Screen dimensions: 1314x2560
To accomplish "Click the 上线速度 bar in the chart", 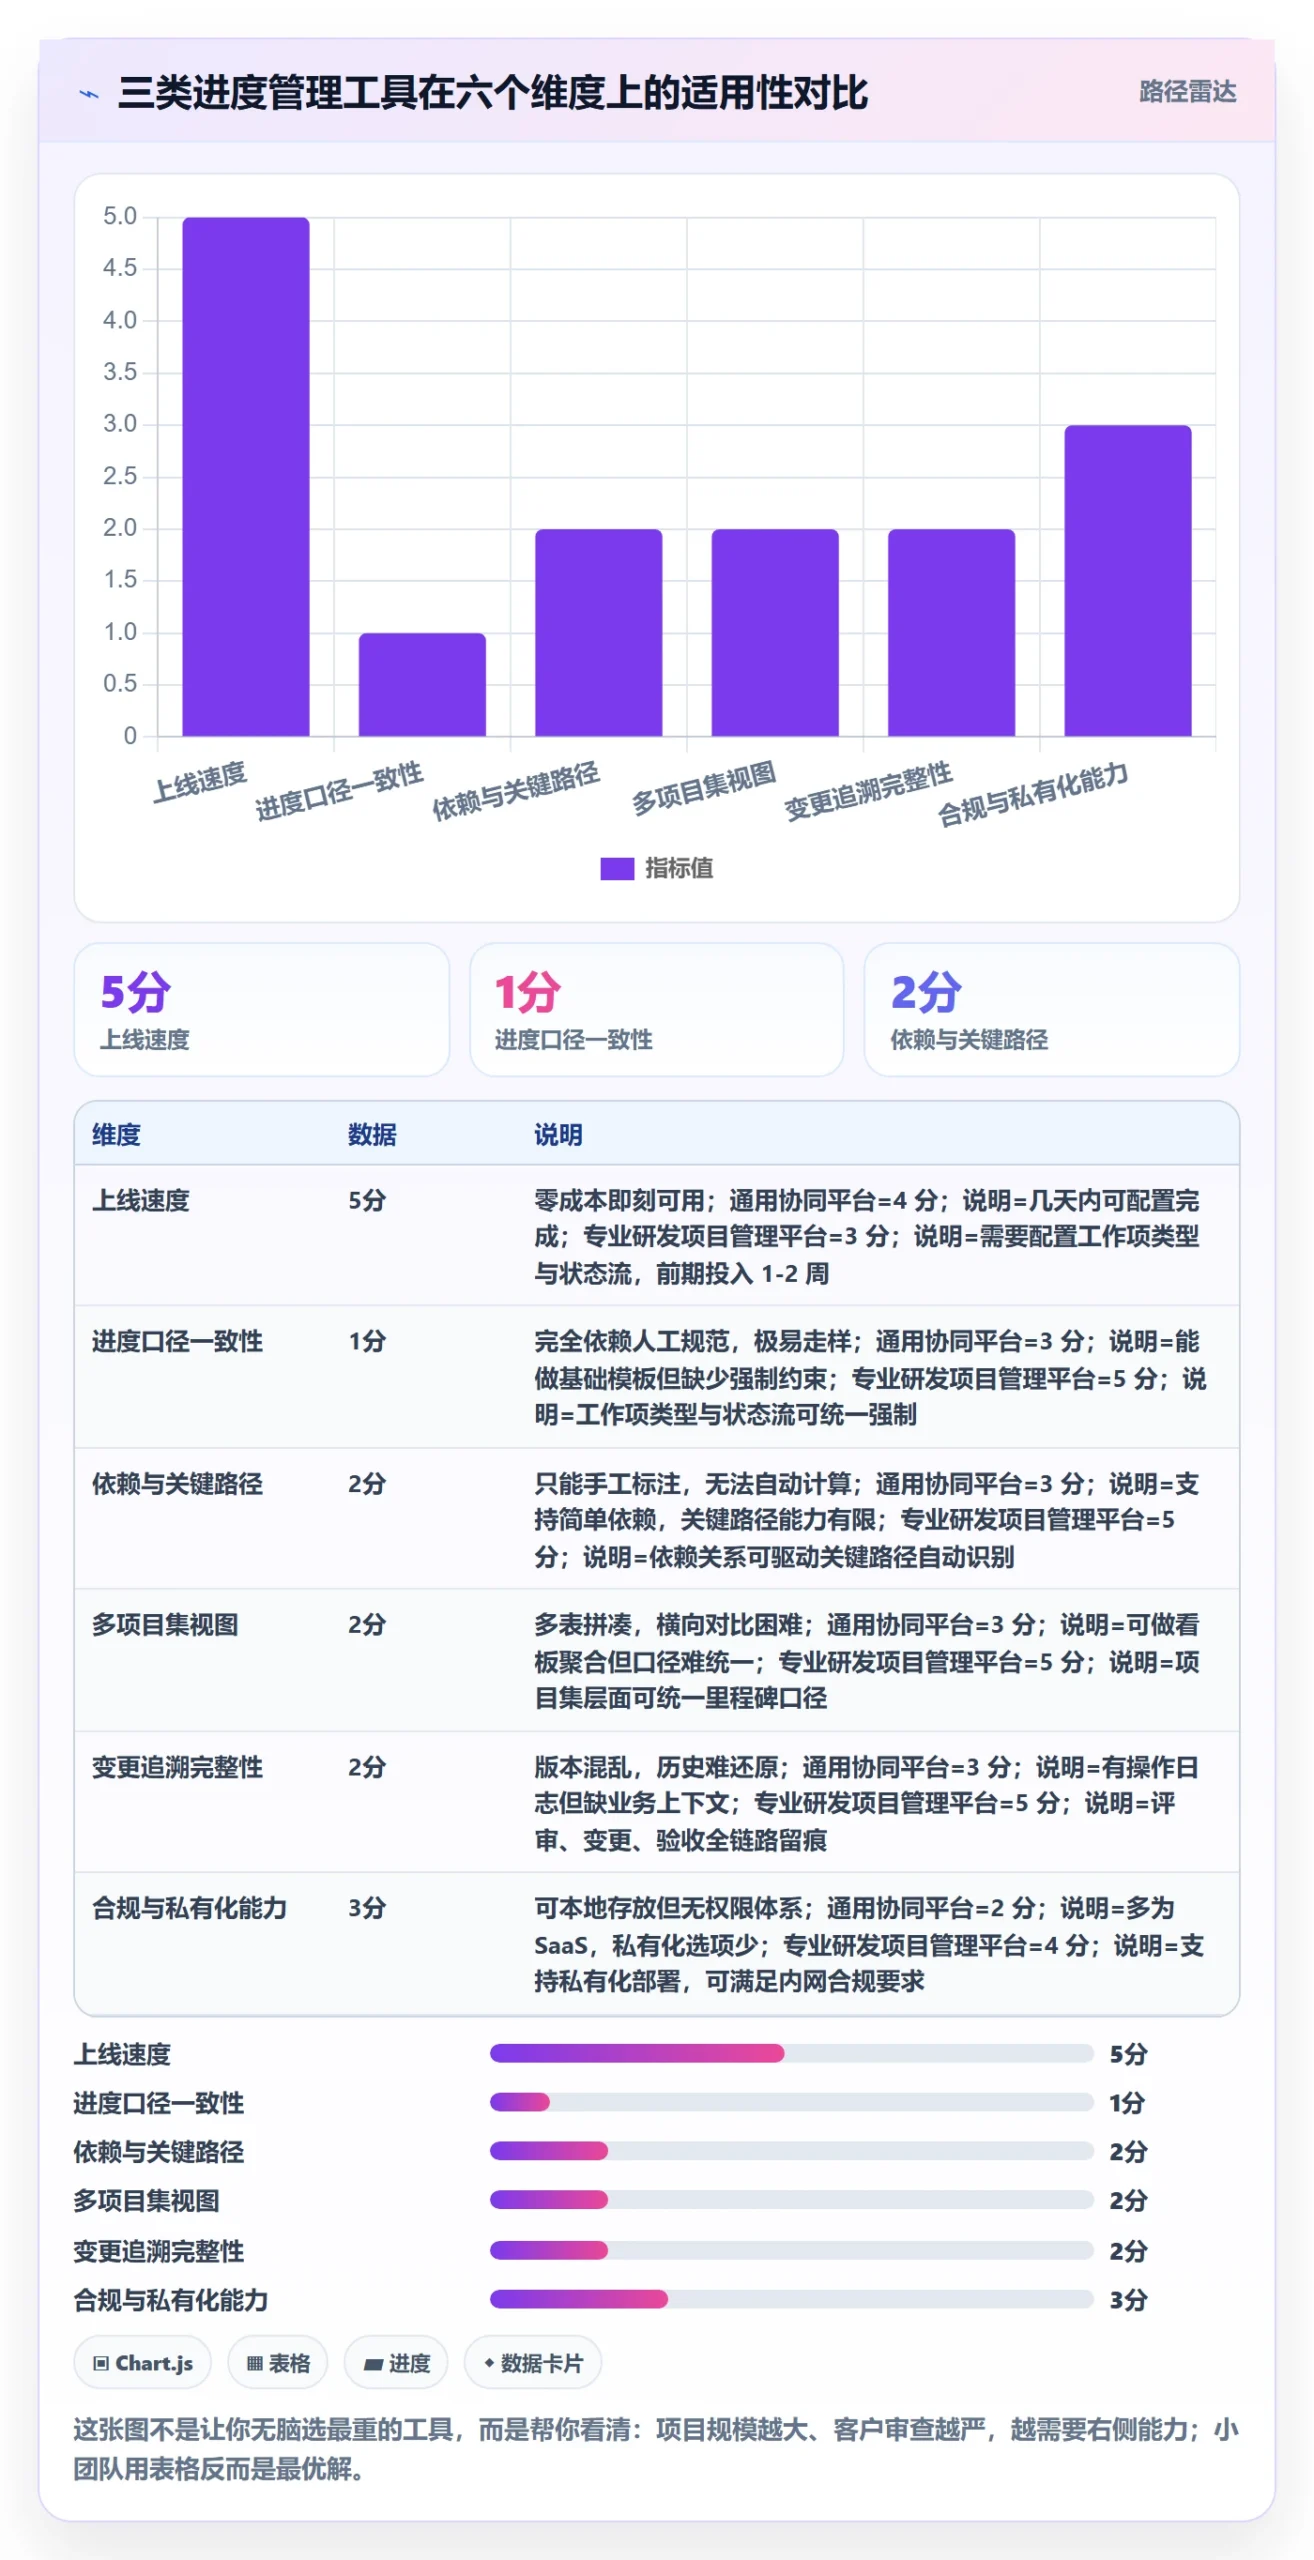I will coord(246,477).
